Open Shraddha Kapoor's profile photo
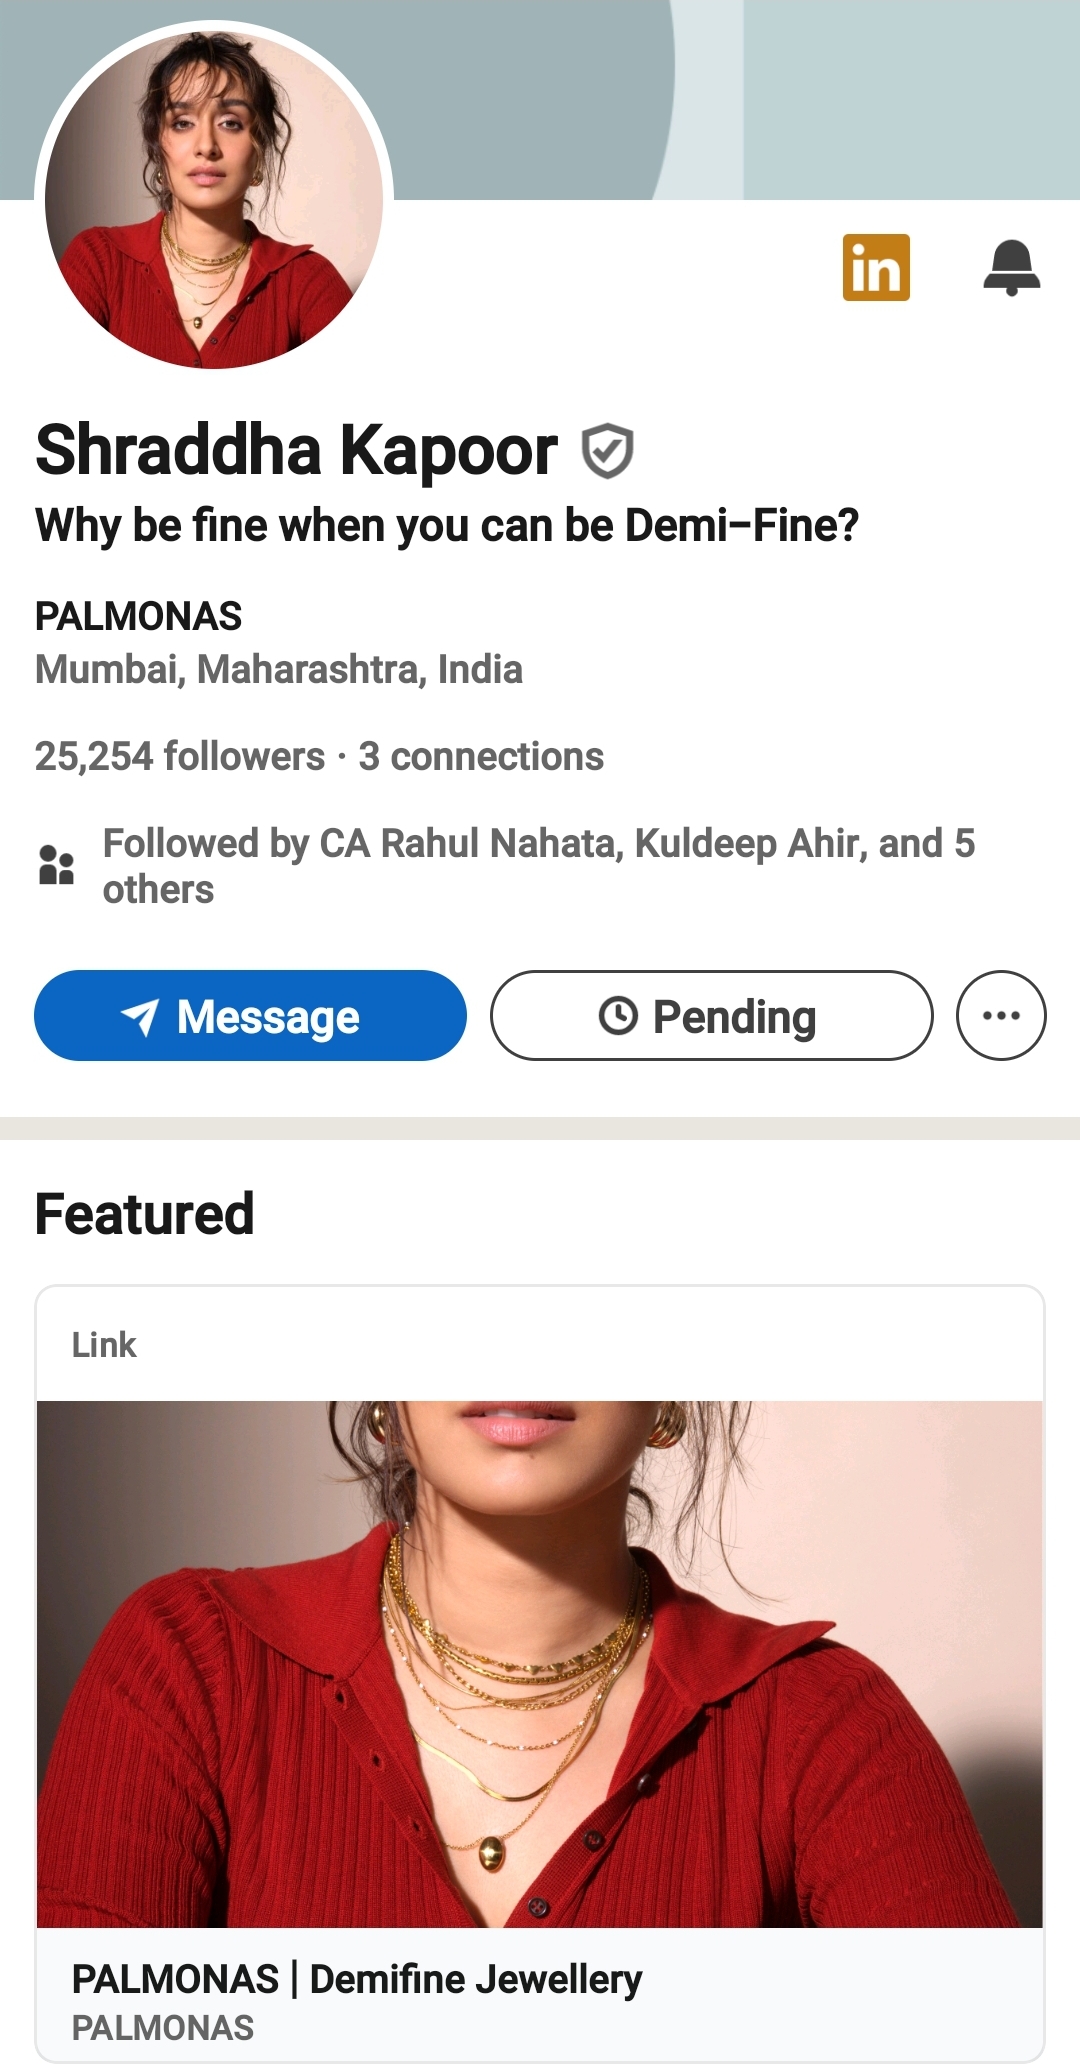 click(214, 198)
